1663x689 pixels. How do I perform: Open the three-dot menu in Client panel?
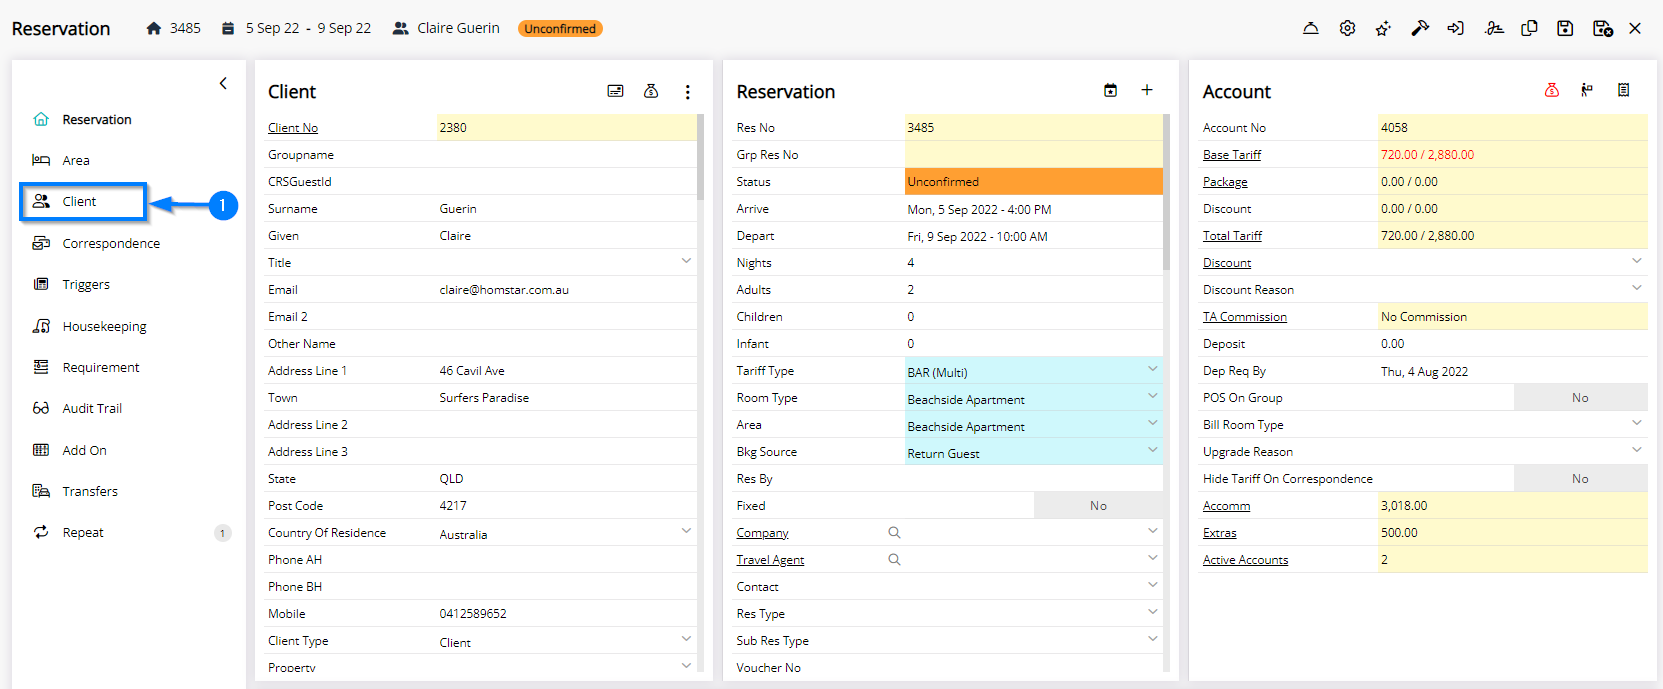click(x=687, y=92)
